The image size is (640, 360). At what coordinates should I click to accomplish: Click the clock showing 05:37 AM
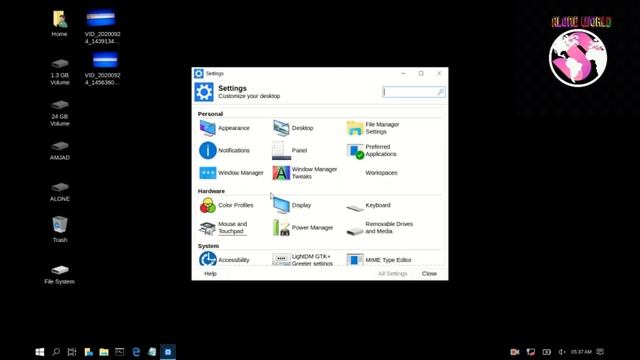click(x=581, y=352)
